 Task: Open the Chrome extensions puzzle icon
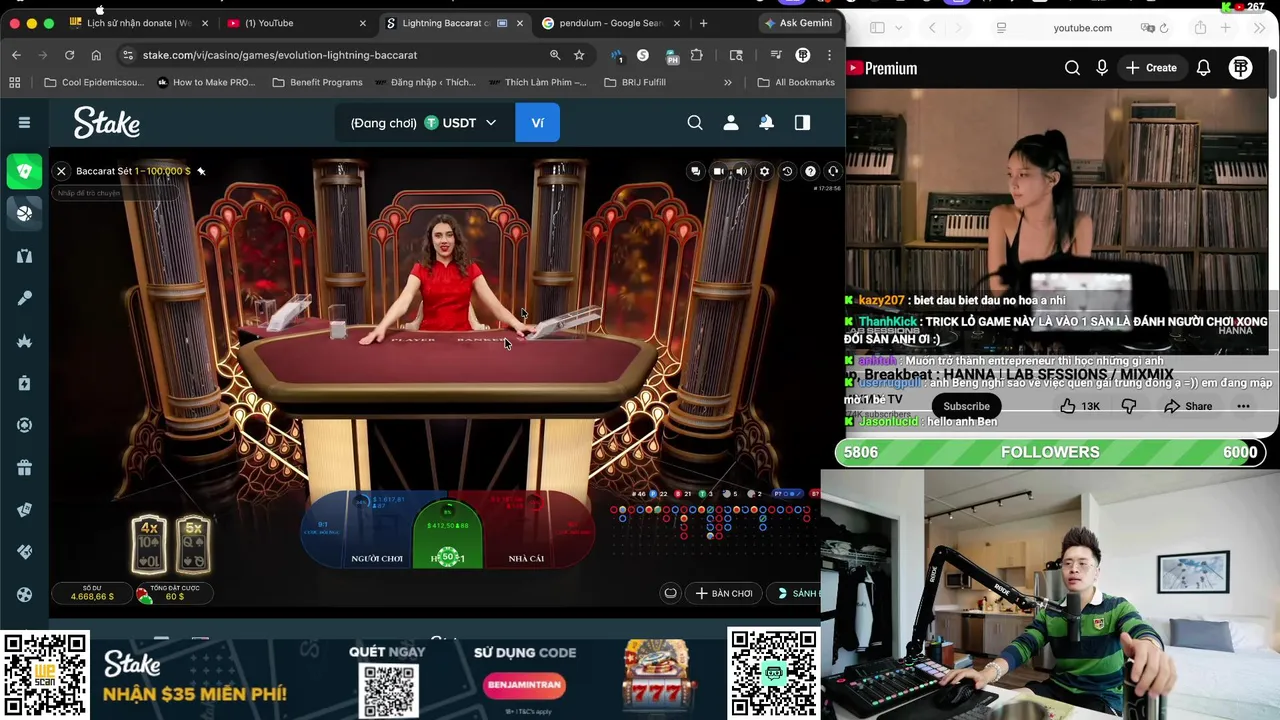(697, 55)
